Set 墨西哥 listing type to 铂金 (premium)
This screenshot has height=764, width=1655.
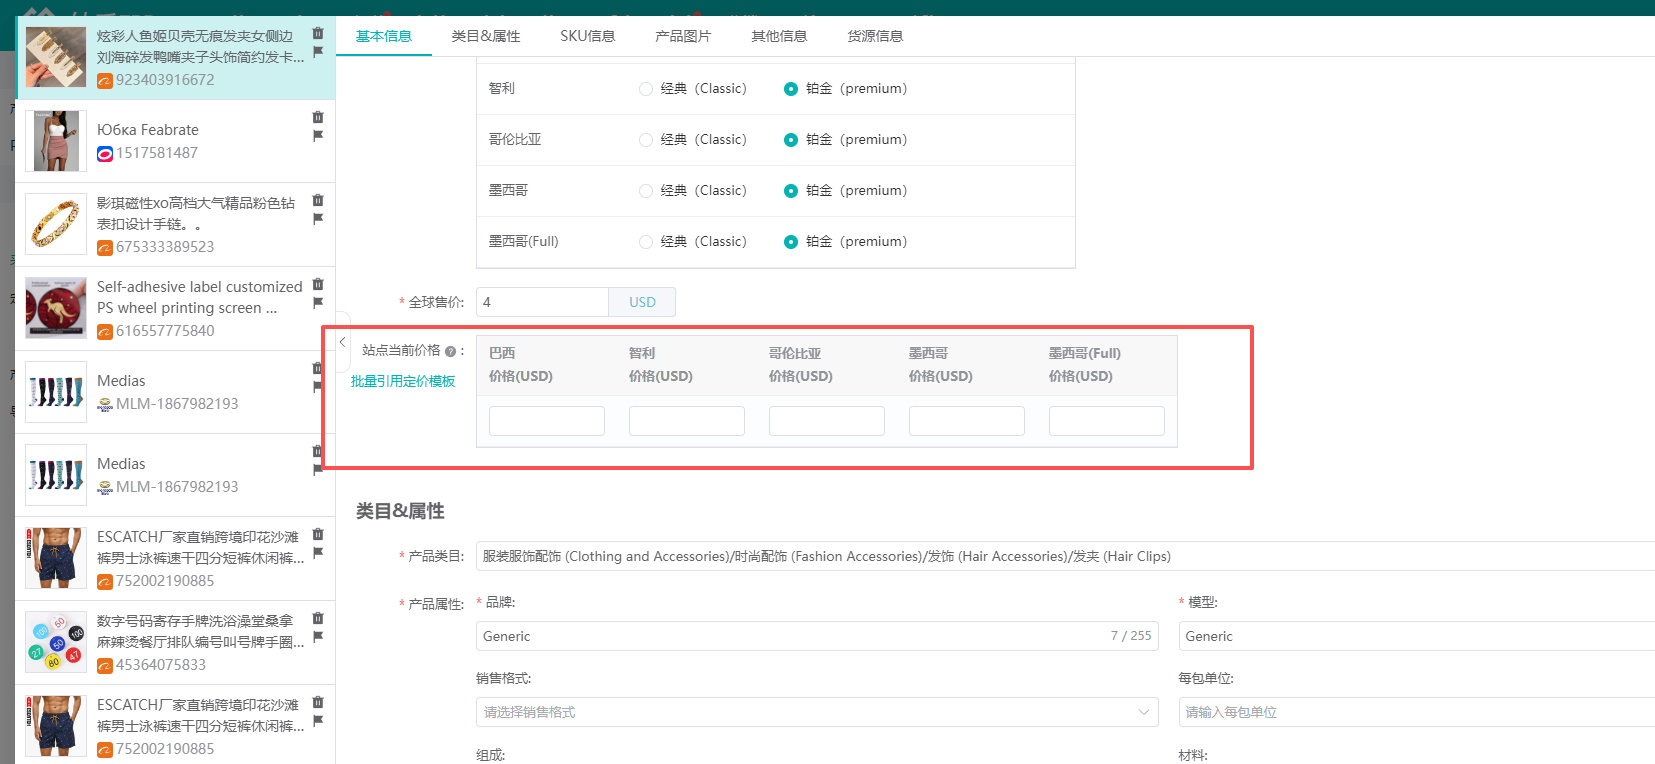click(x=791, y=191)
